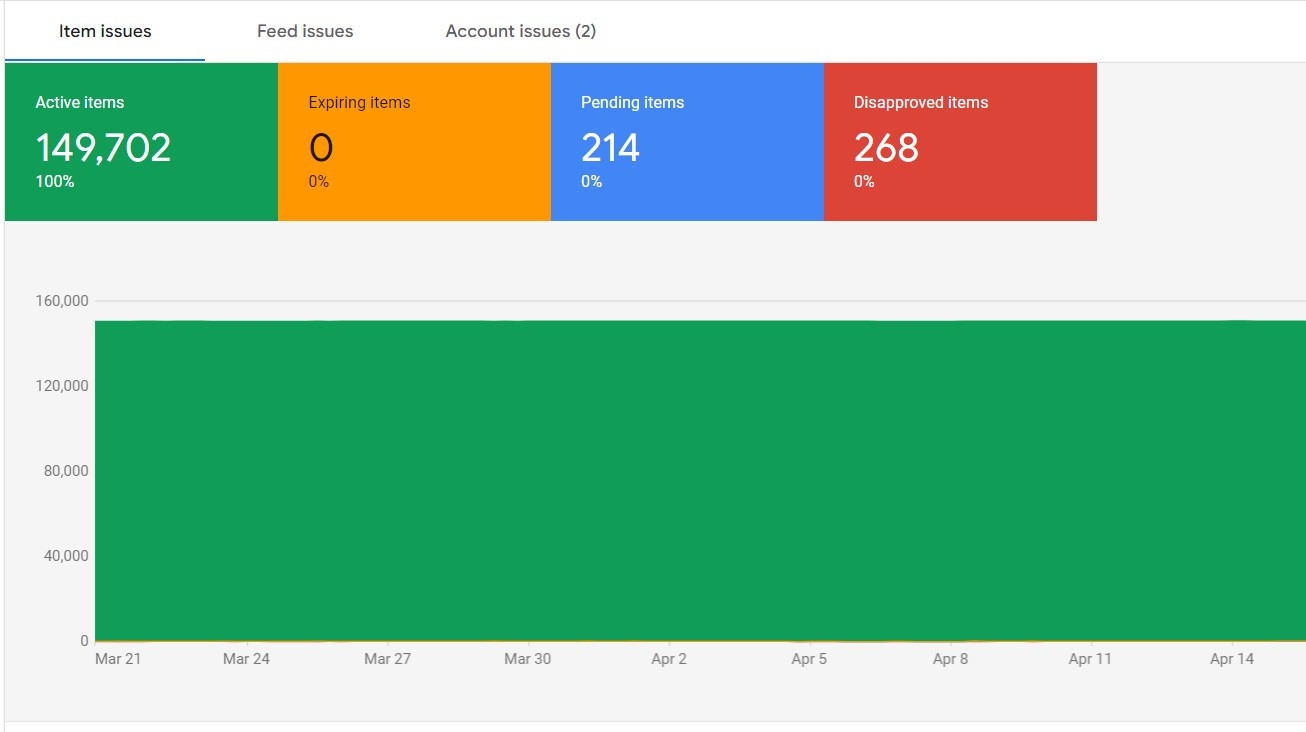Click the Mar 21 date label

(118, 659)
